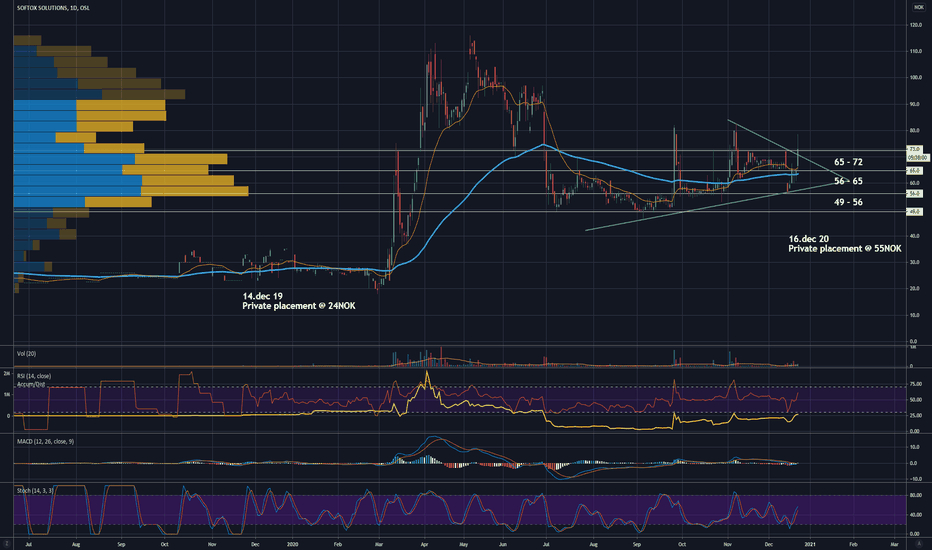The image size is (932, 550).
Task: Select the 'Private placement @ 24NOK' annotation
Action: pyautogui.click(x=299, y=306)
